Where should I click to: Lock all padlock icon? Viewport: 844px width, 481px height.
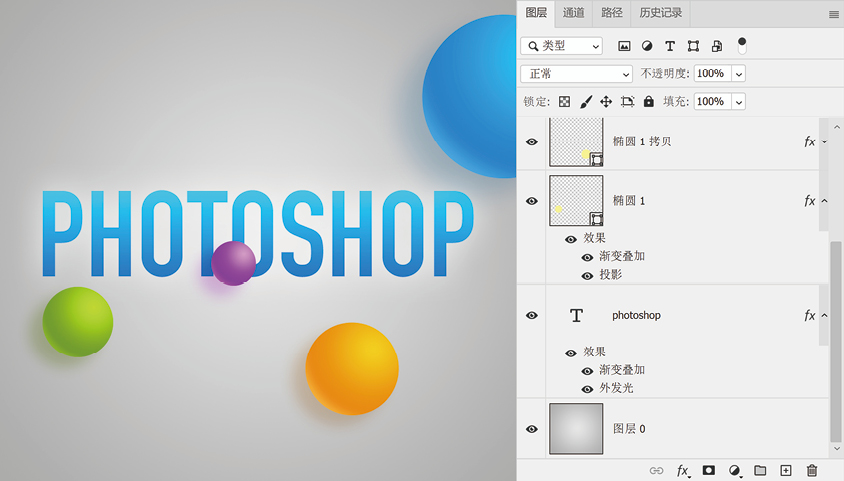(649, 101)
